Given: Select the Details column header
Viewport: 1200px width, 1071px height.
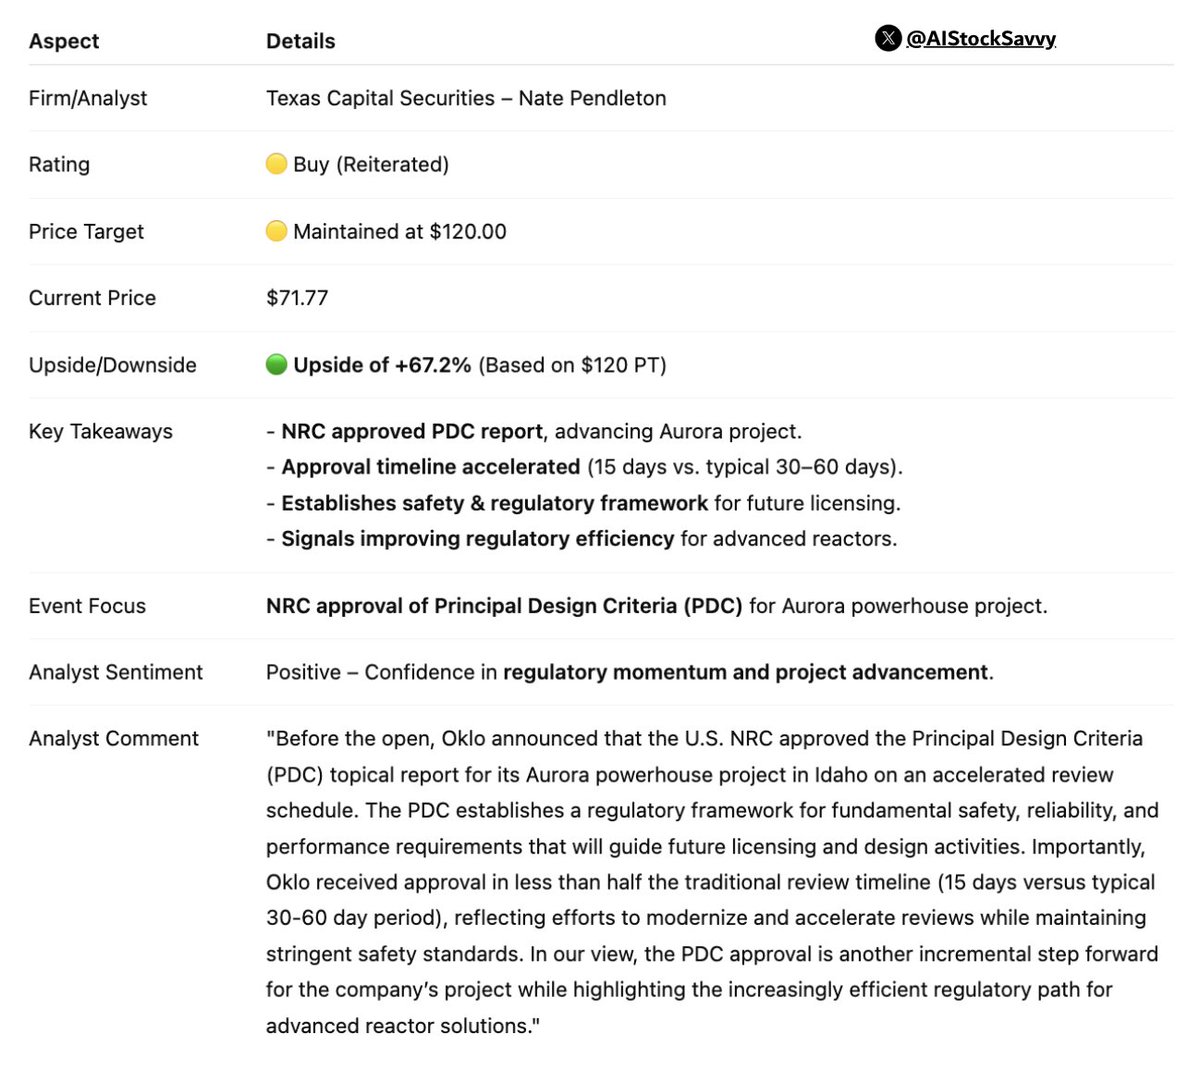Looking at the screenshot, I should pos(301,41).
